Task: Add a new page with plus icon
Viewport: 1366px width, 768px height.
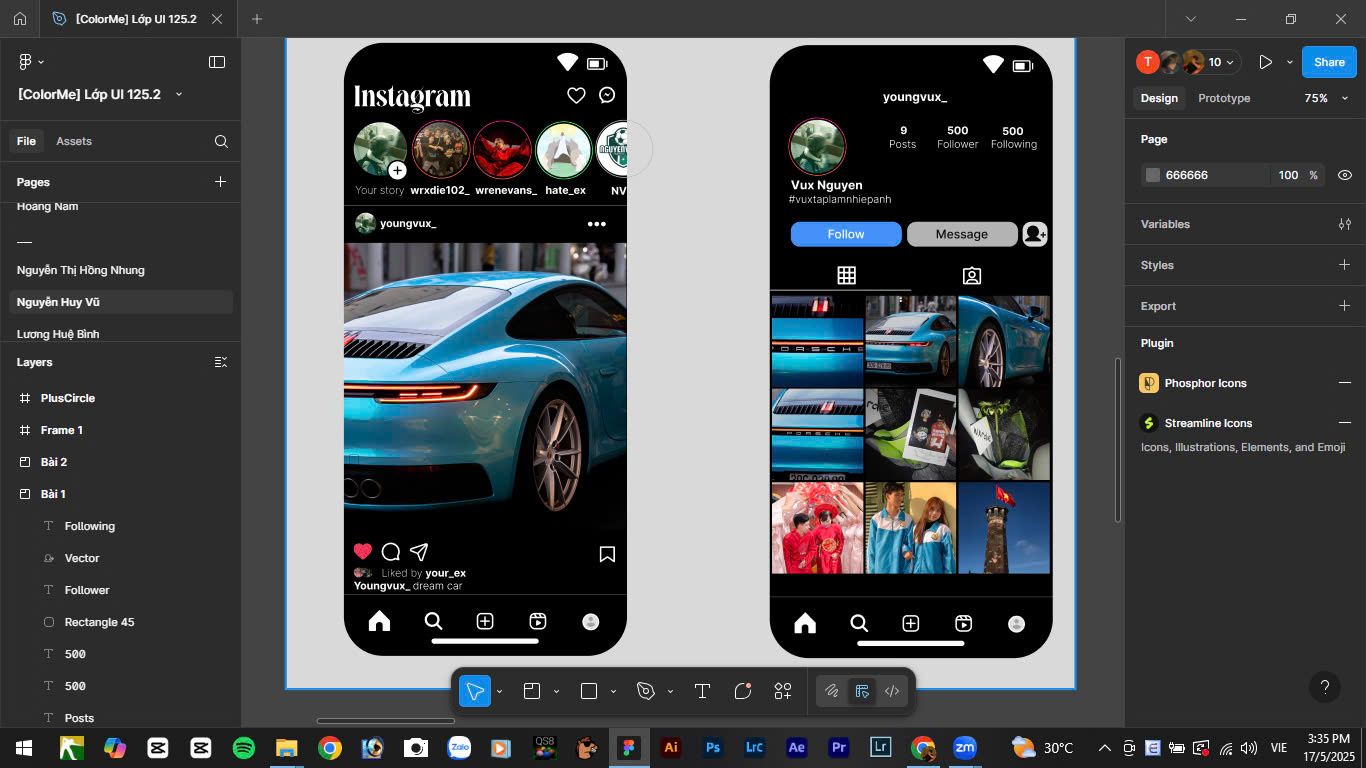Action: tap(221, 182)
